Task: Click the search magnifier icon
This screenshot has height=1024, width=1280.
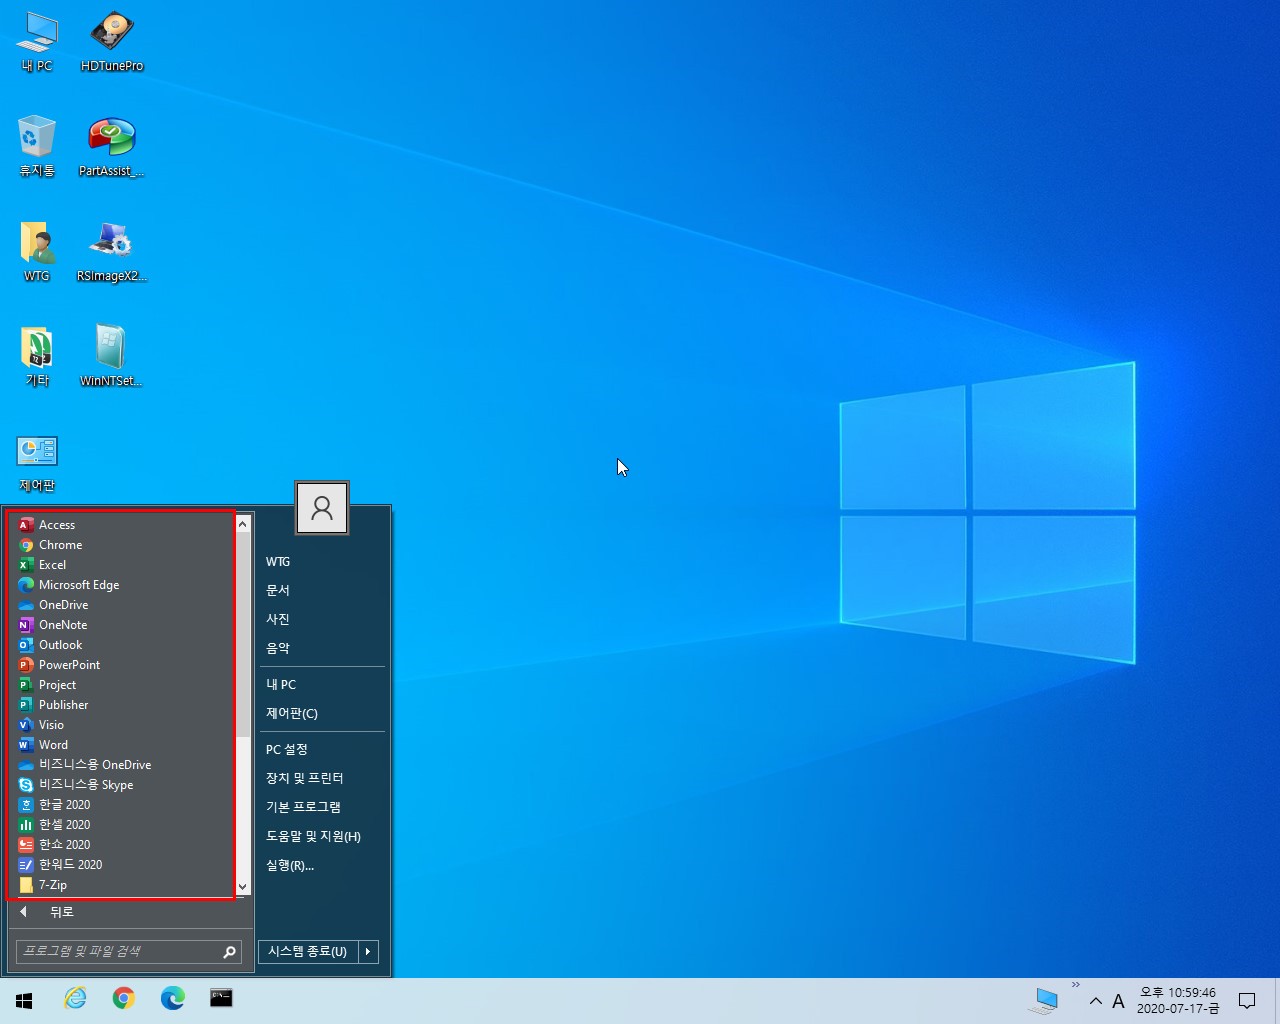Action: pos(230,952)
